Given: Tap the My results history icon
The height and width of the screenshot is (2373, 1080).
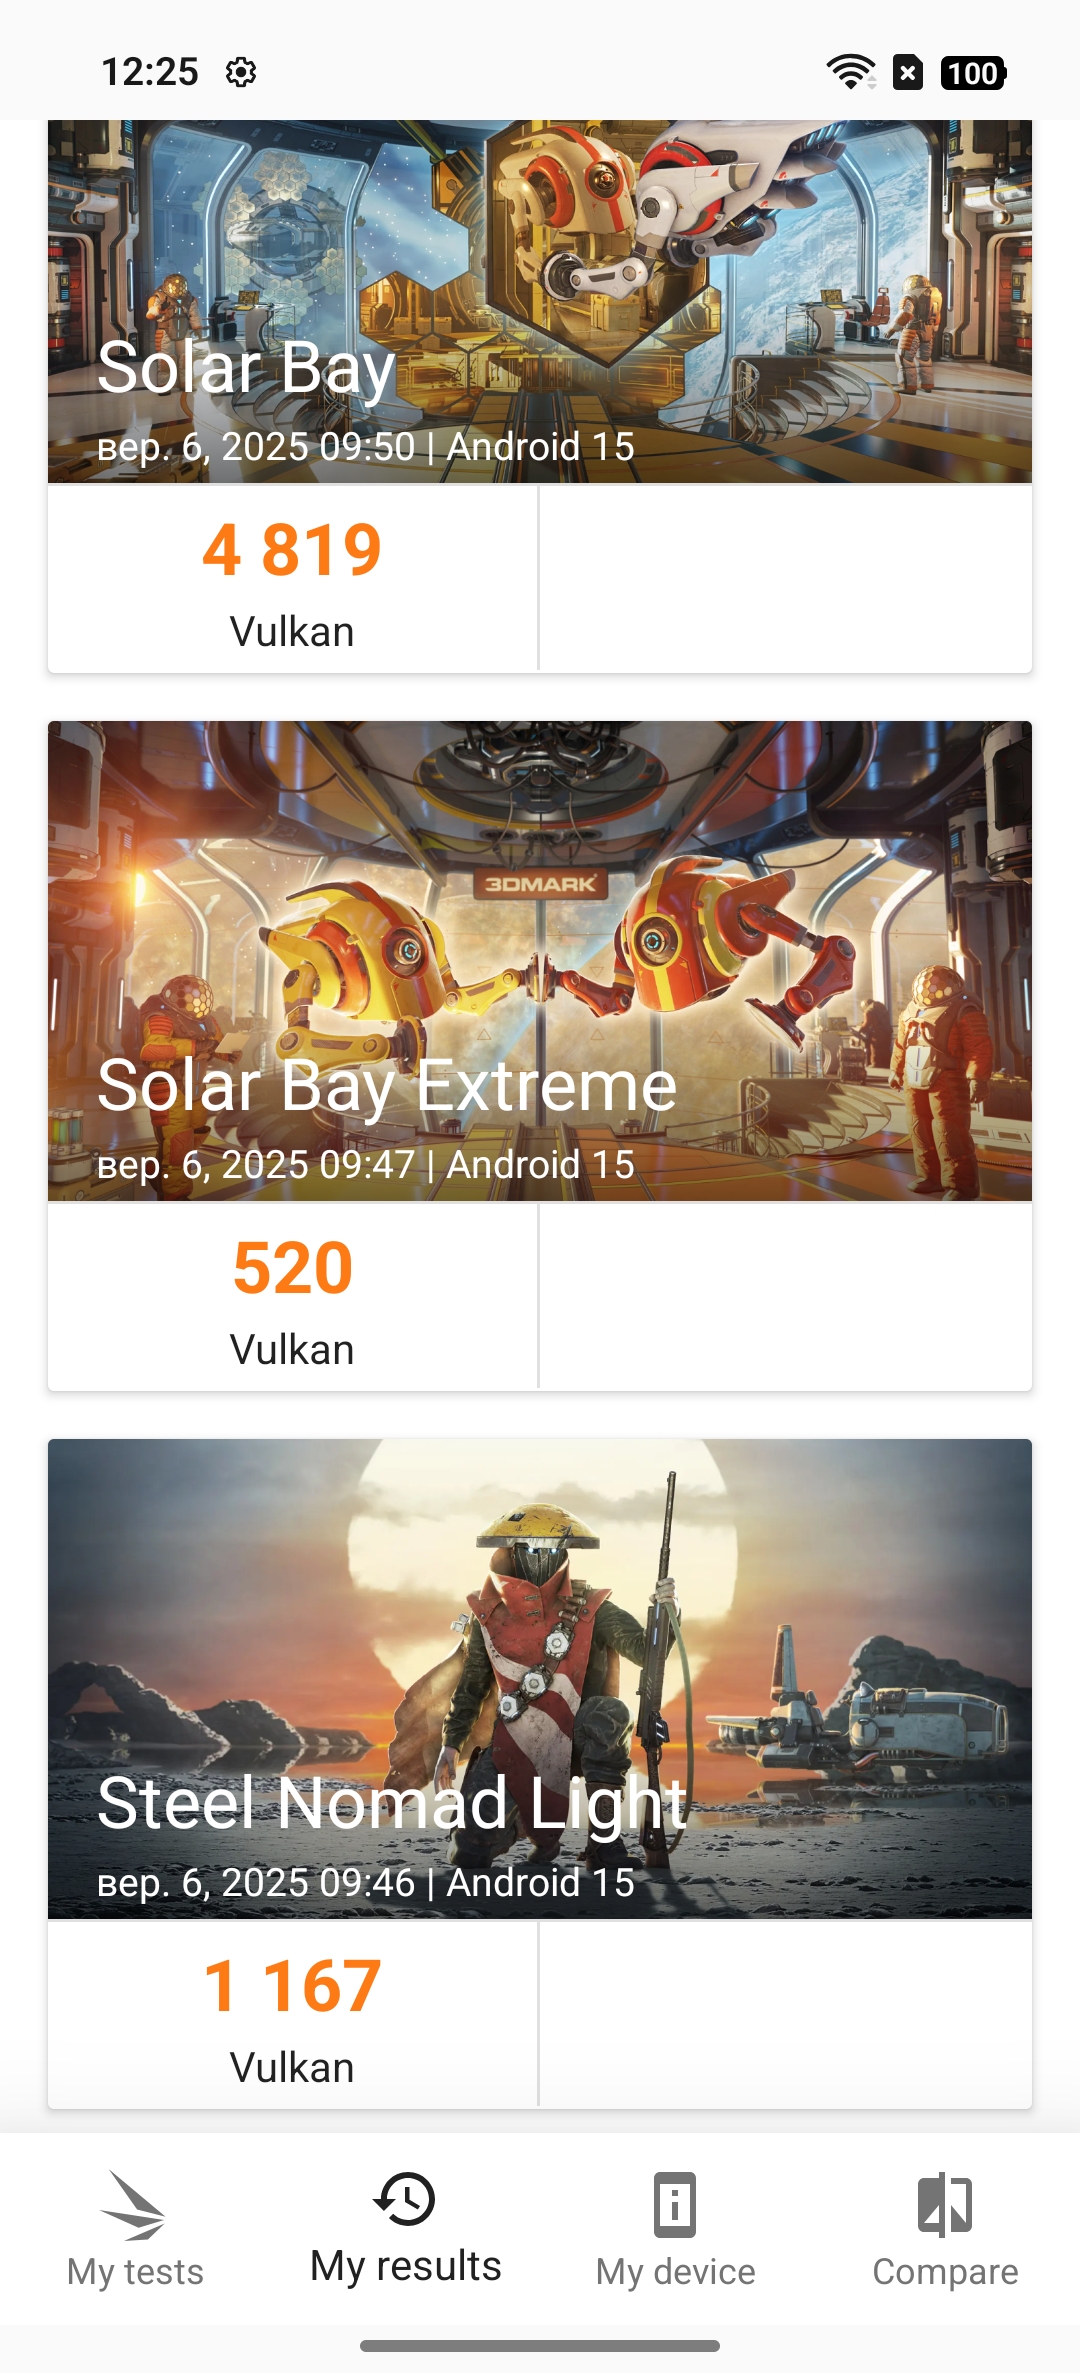Looking at the screenshot, I should click(x=405, y=2199).
